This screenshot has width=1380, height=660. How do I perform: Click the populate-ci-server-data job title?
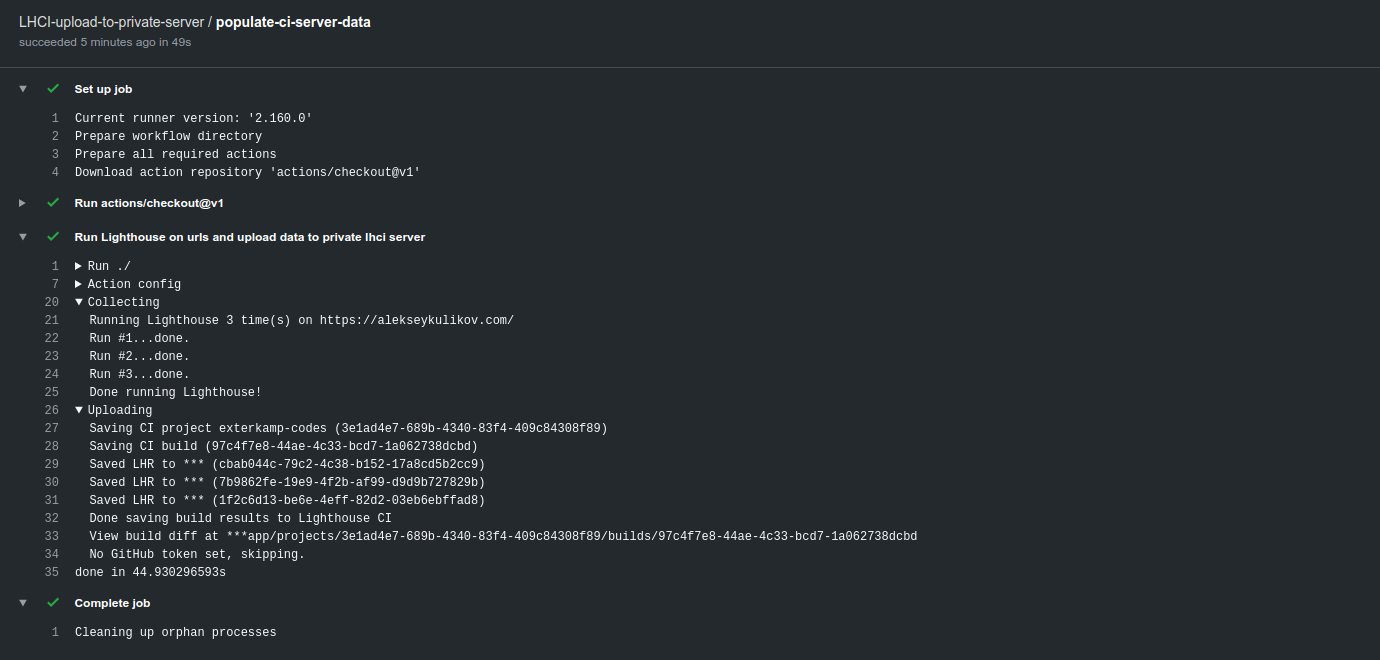pos(293,22)
